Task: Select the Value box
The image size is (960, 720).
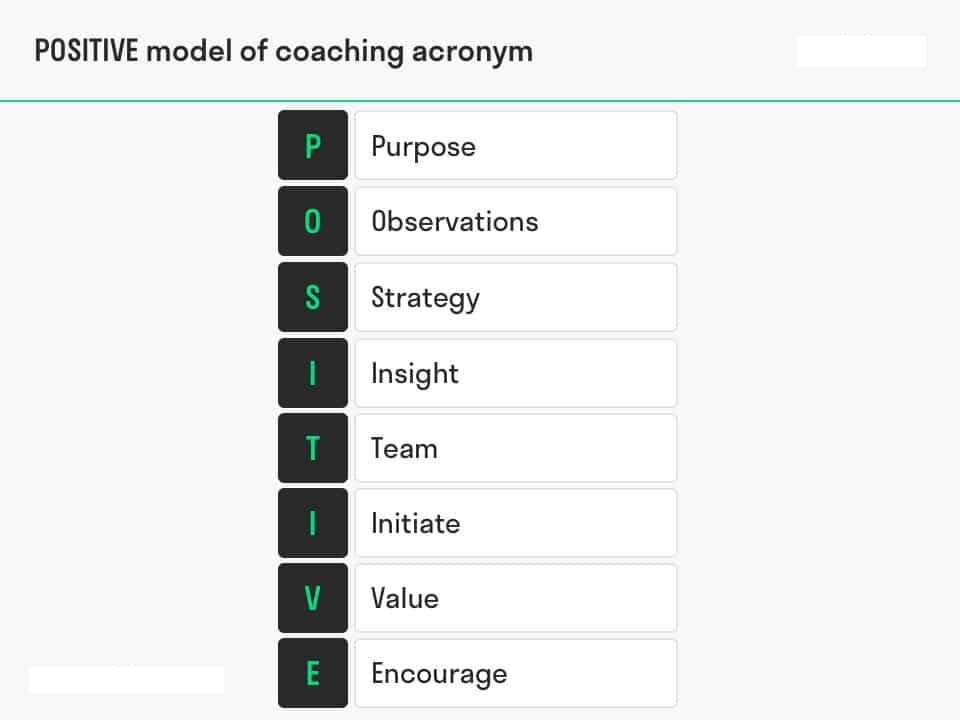Action: click(516, 598)
